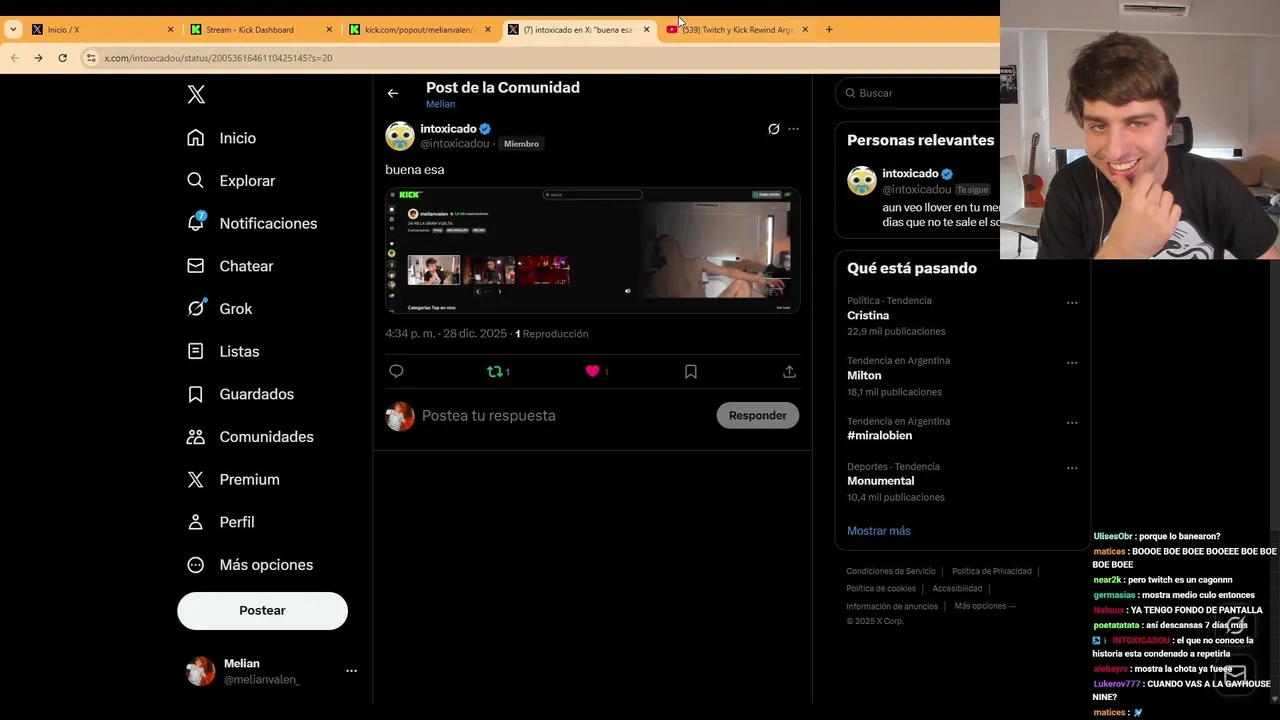Viewport: 1280px width, 720px height.
Task: Close the Stream - Kick Dashboard tab
Action: pyautogui.click(x=329, y=29)
